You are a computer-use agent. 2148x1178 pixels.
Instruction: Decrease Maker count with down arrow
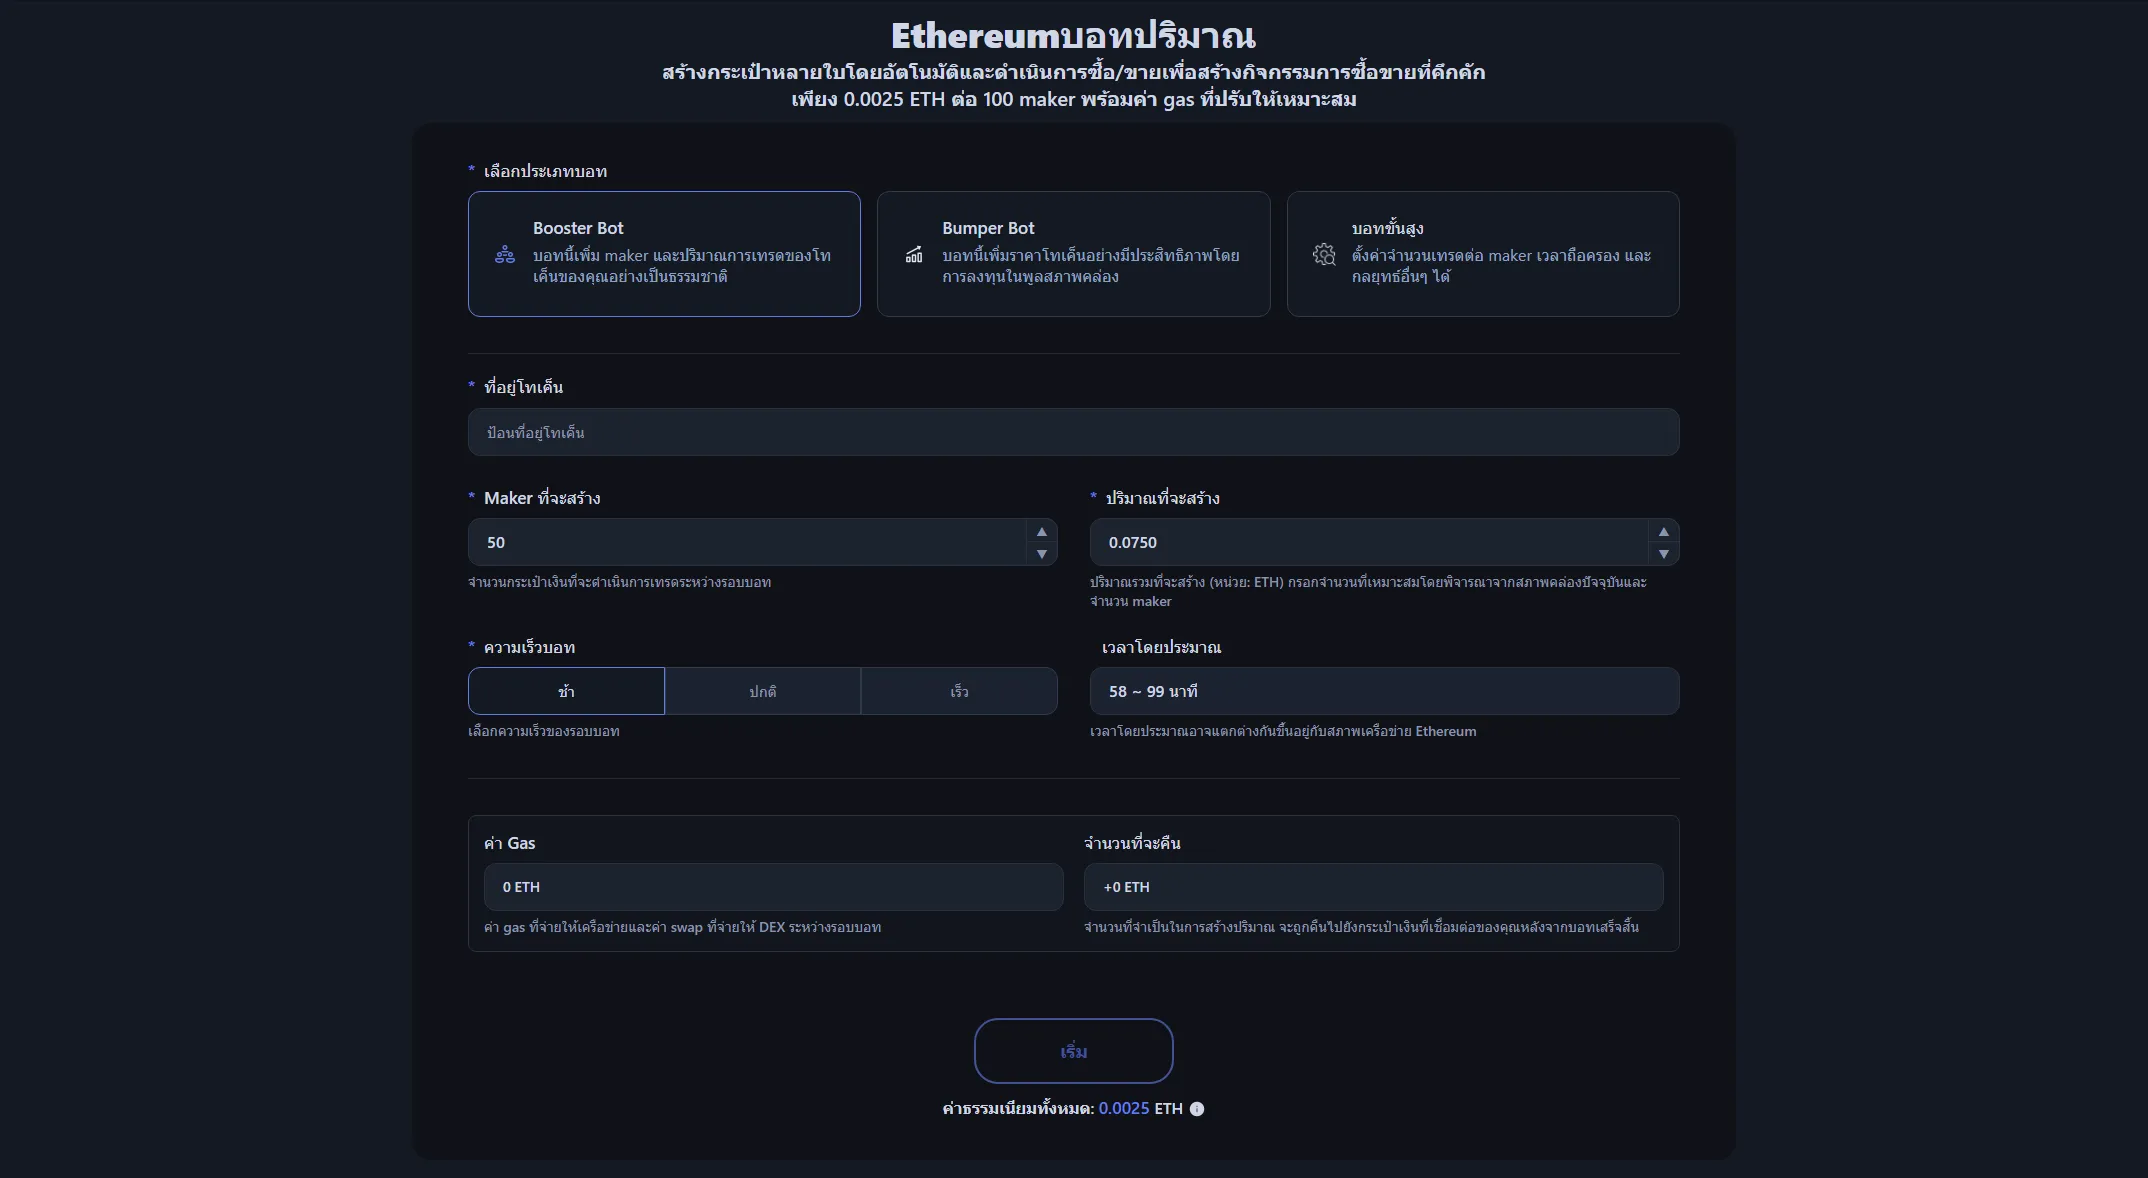[1041, 554]
